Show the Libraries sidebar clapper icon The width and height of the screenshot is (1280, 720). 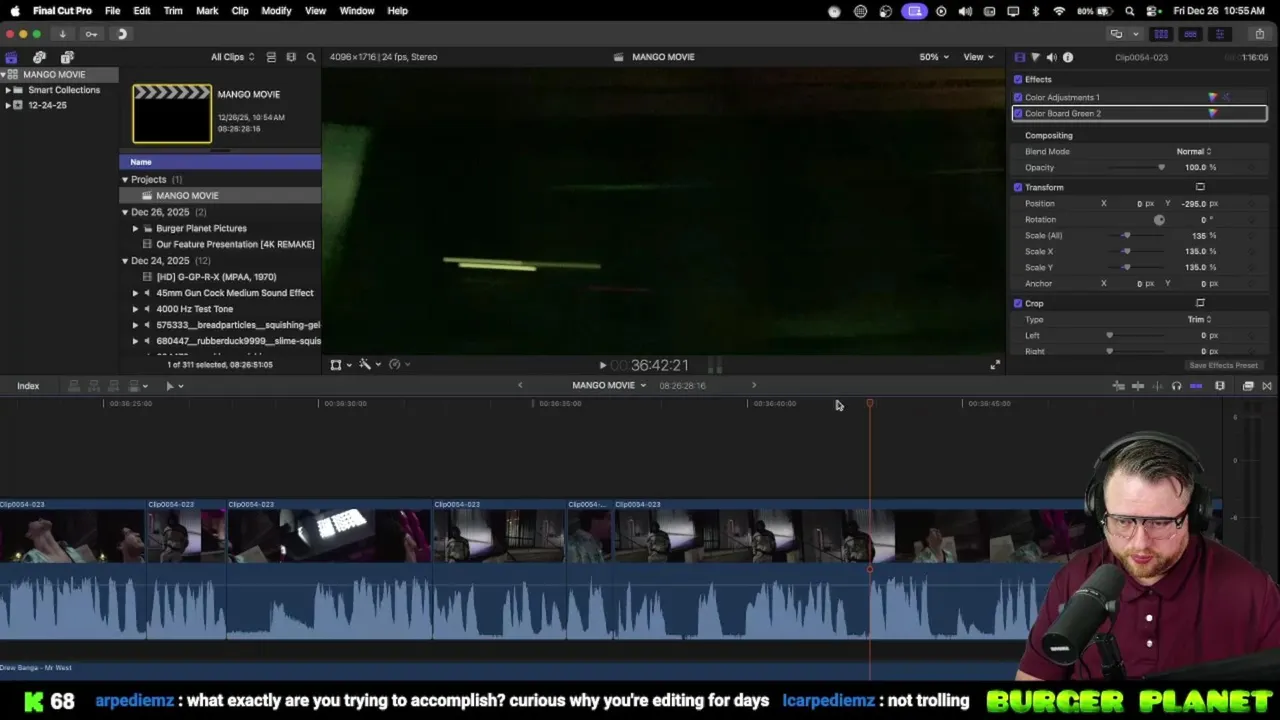pos(11,57)
